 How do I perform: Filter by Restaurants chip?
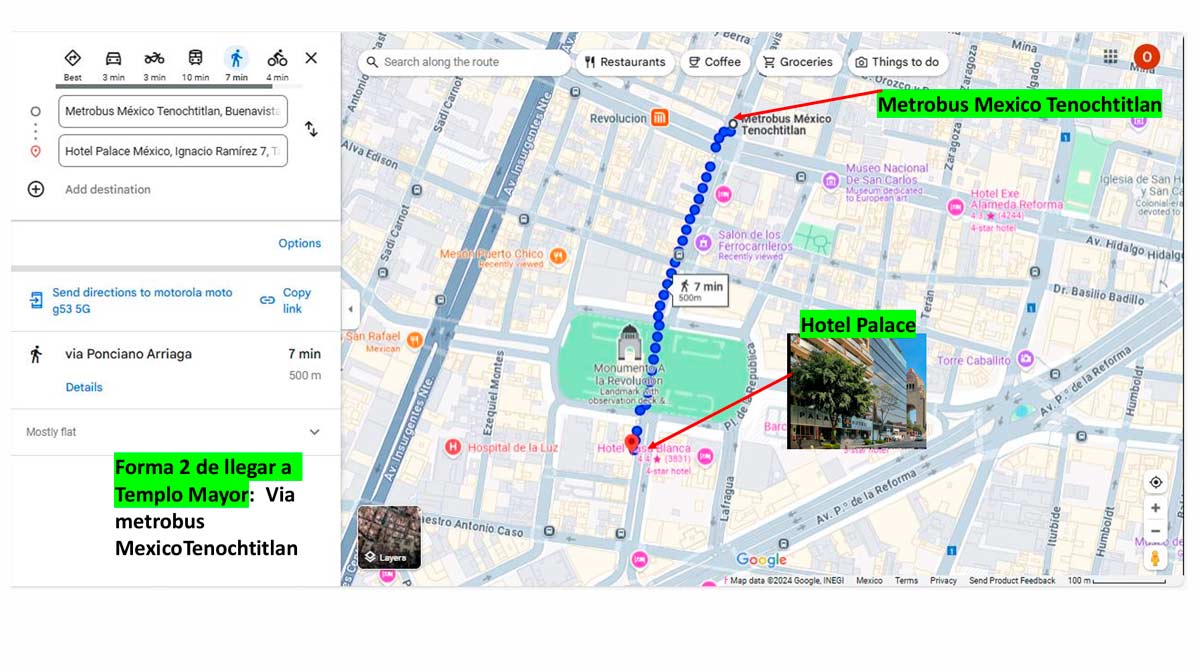(626, 62)
